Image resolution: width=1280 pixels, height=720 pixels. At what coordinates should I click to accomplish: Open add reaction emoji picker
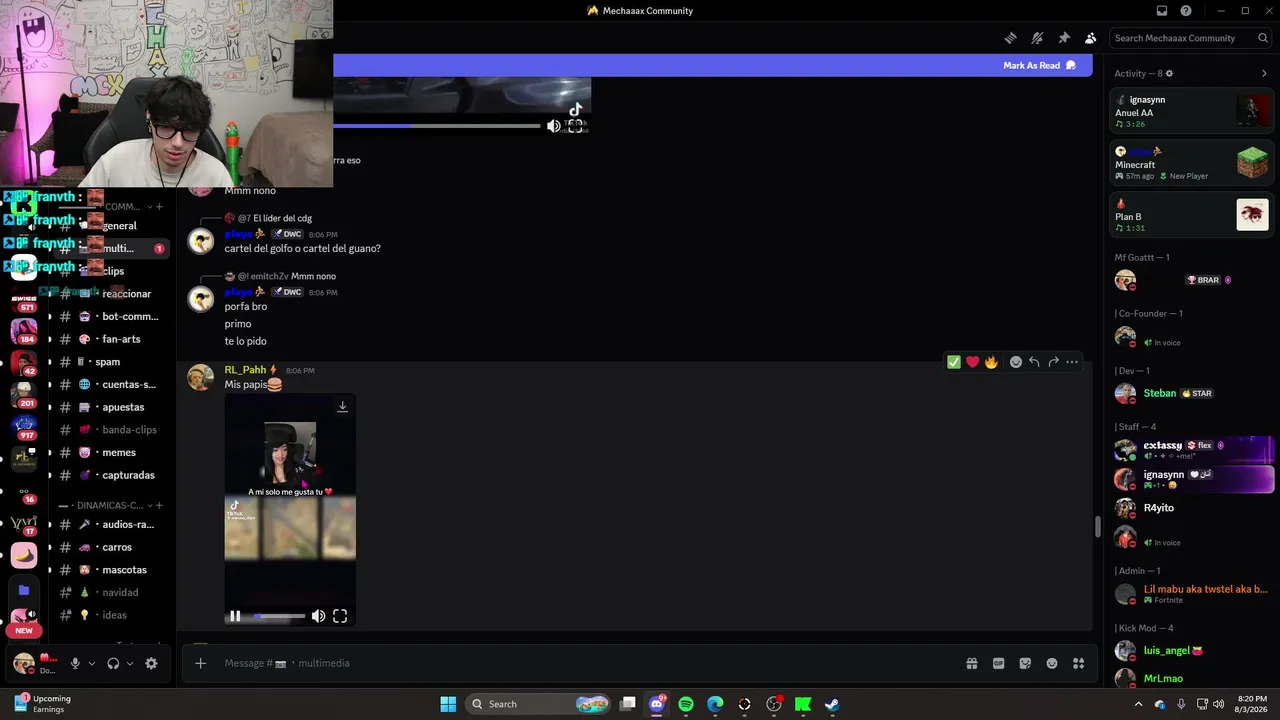[1016, 362]
